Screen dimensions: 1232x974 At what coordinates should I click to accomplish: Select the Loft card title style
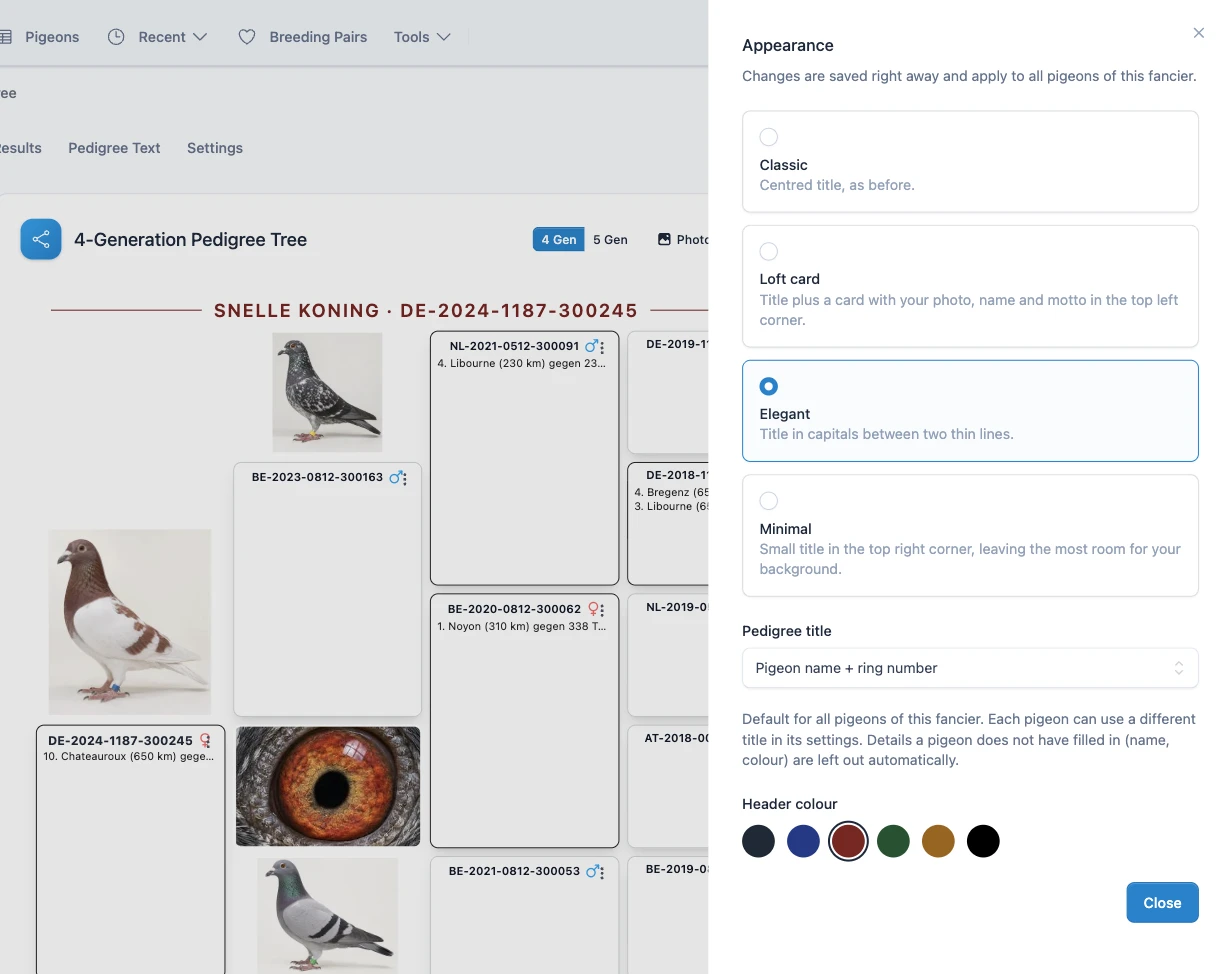click(970, 286)
